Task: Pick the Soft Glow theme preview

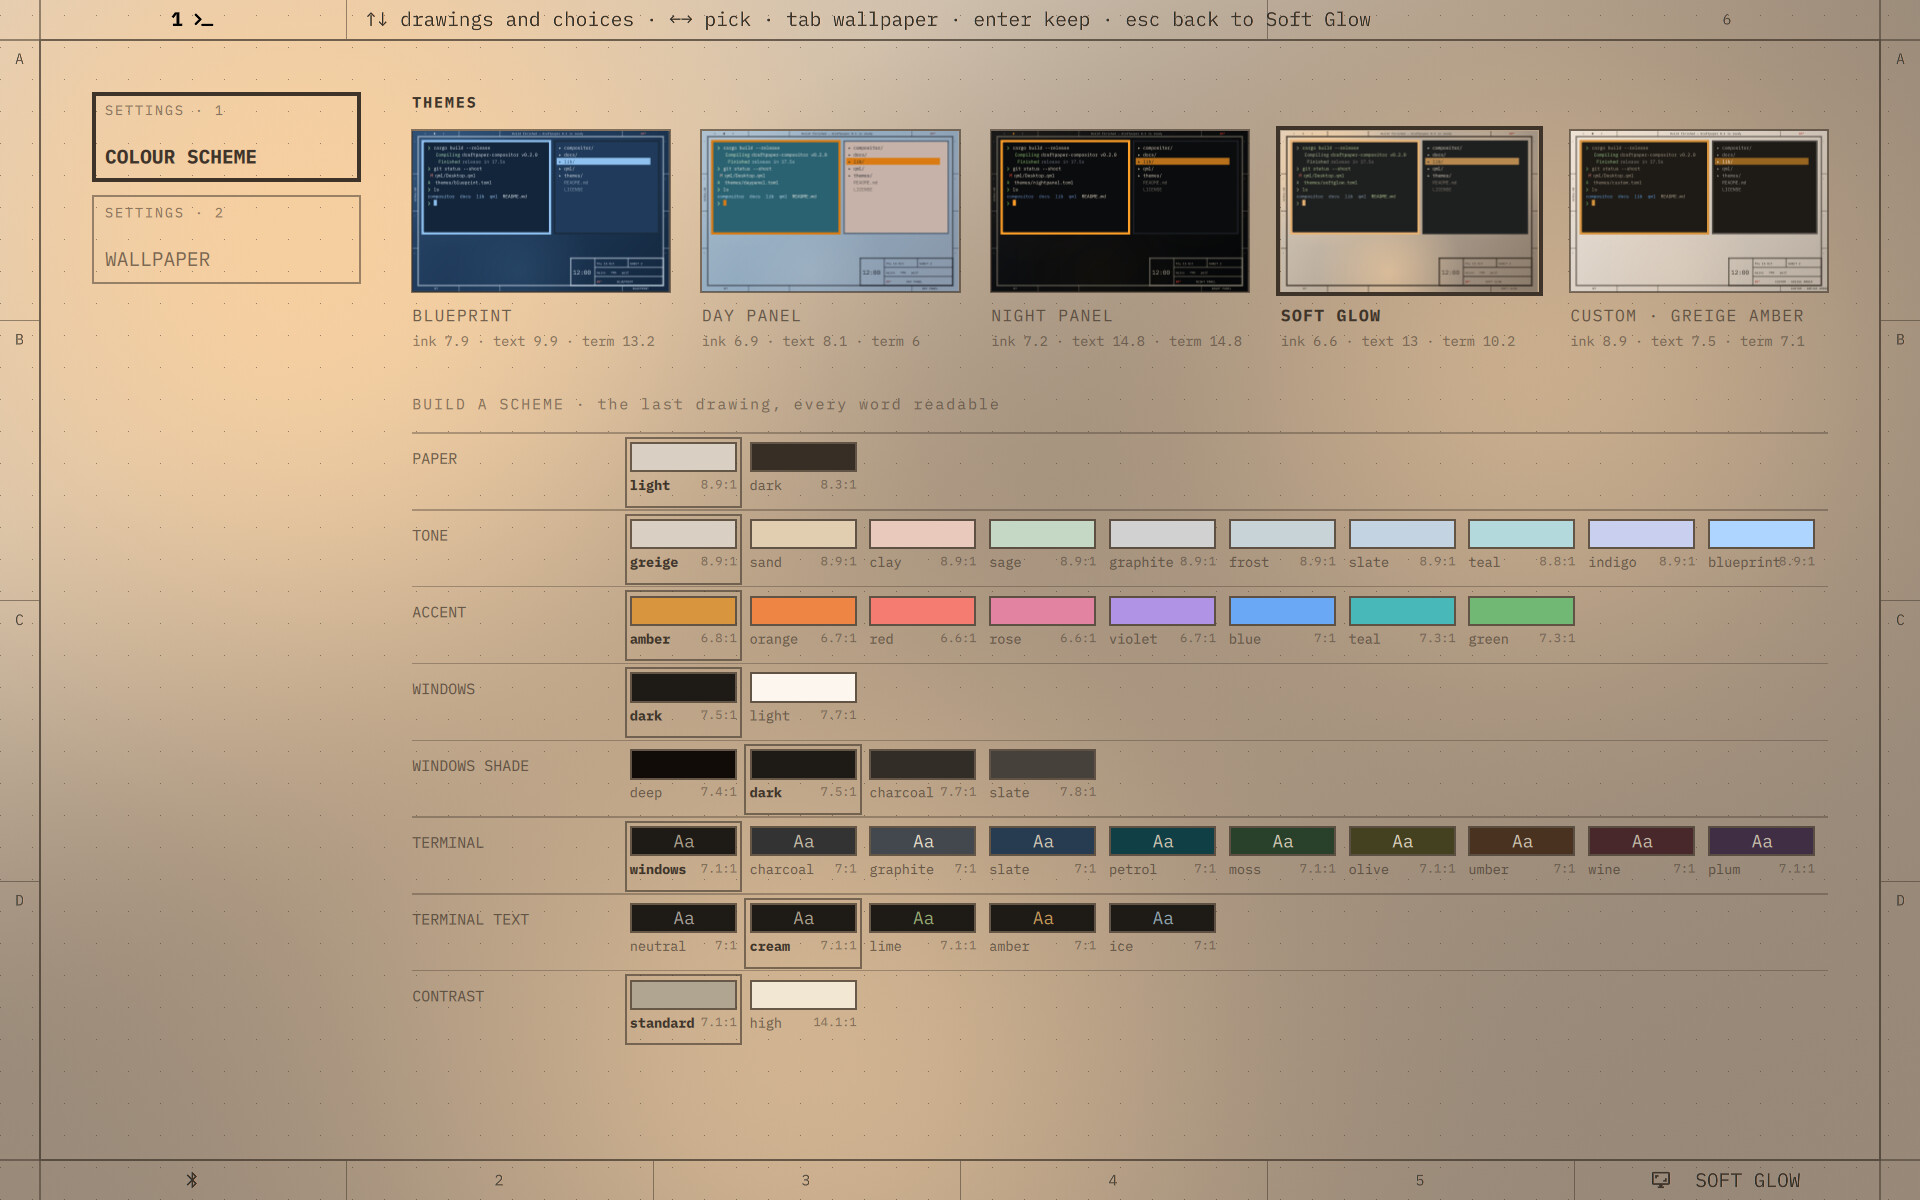Action: pyautogui.click(x=1409, y=211)
